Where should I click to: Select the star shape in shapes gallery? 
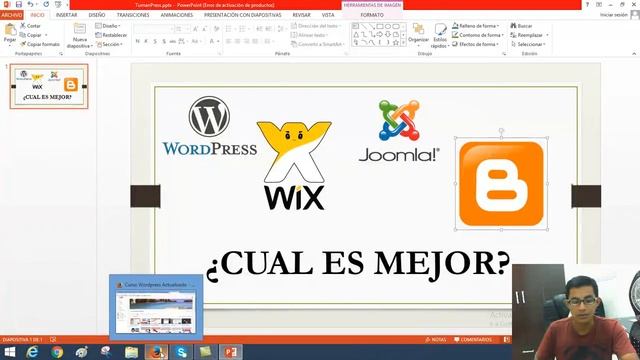coord(396,42)
